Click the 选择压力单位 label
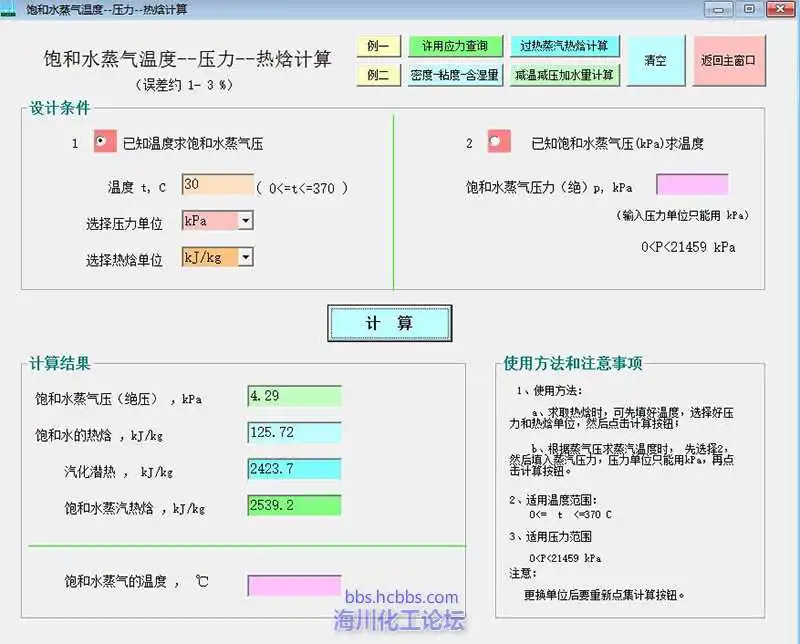Image resolution: width=800 pixels, height=644 pixels. pyautogui.click(x=124, y=224)
